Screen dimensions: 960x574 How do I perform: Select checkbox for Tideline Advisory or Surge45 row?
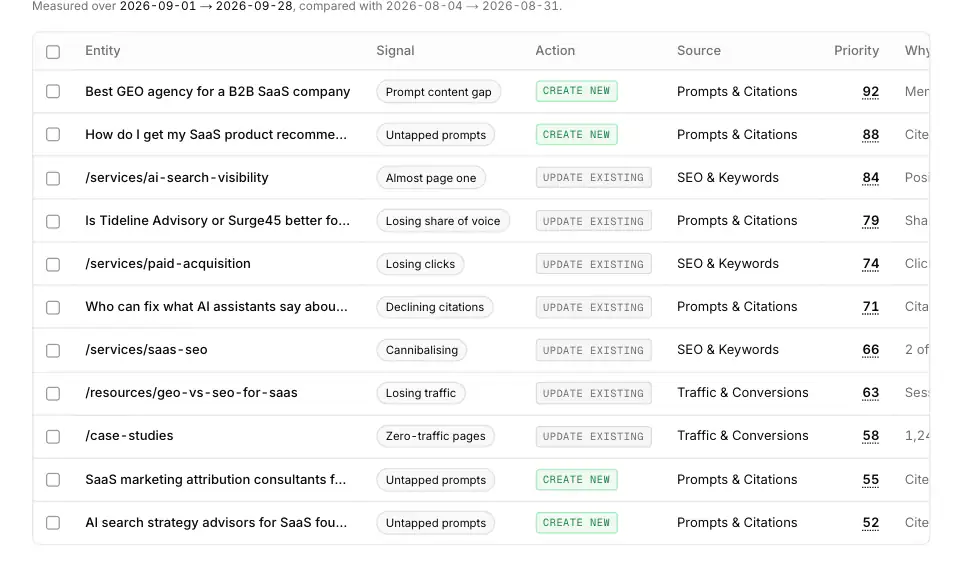click(53, 221)
